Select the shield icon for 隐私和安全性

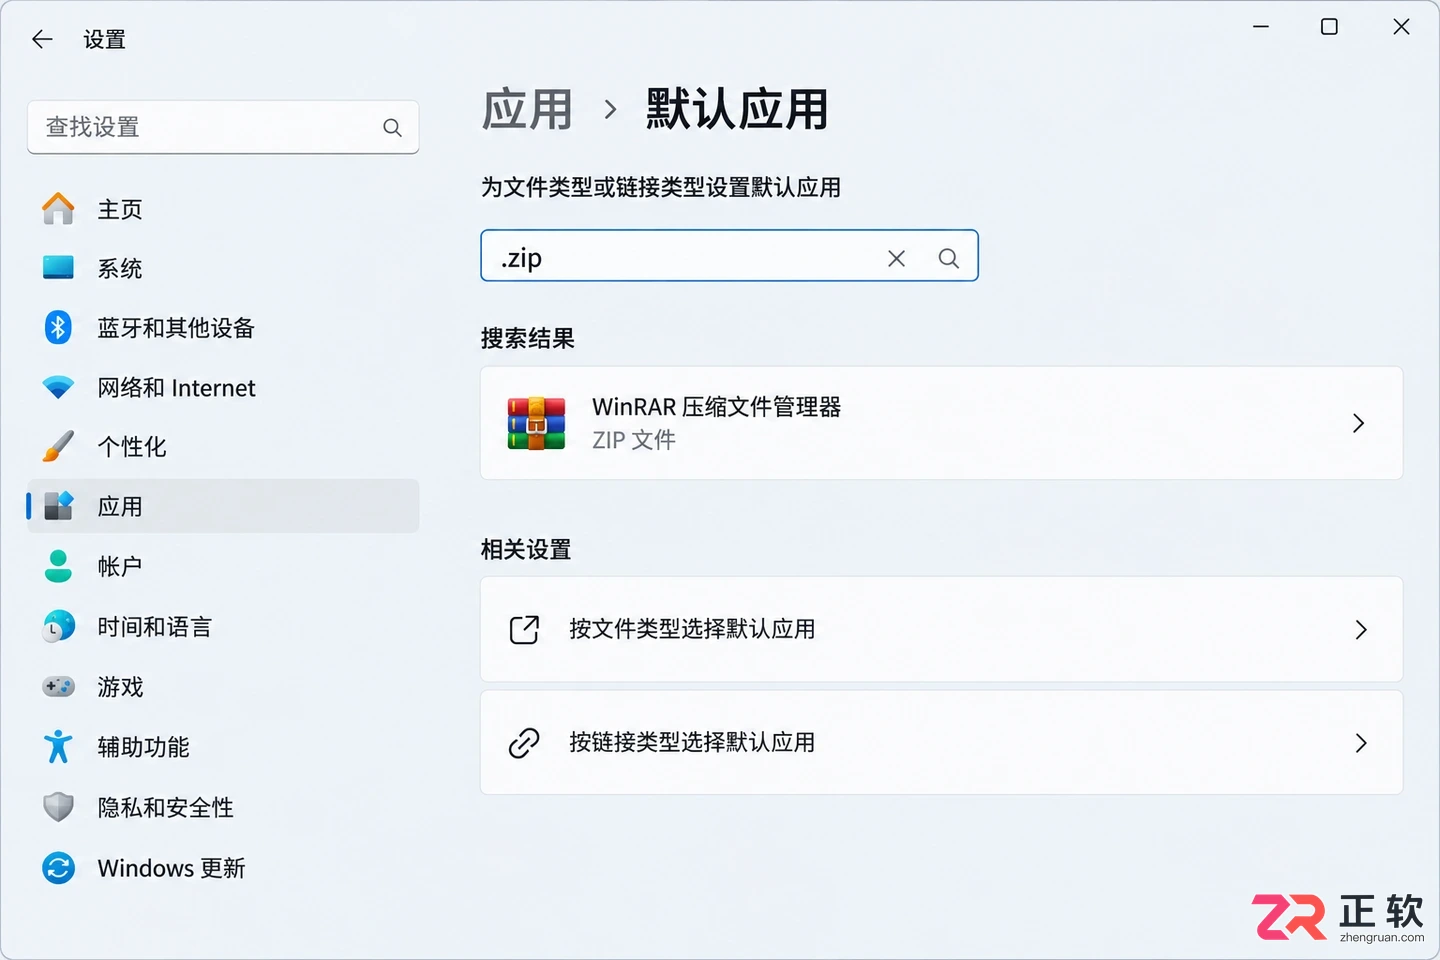pyautogui.click(x=58, y=807)
